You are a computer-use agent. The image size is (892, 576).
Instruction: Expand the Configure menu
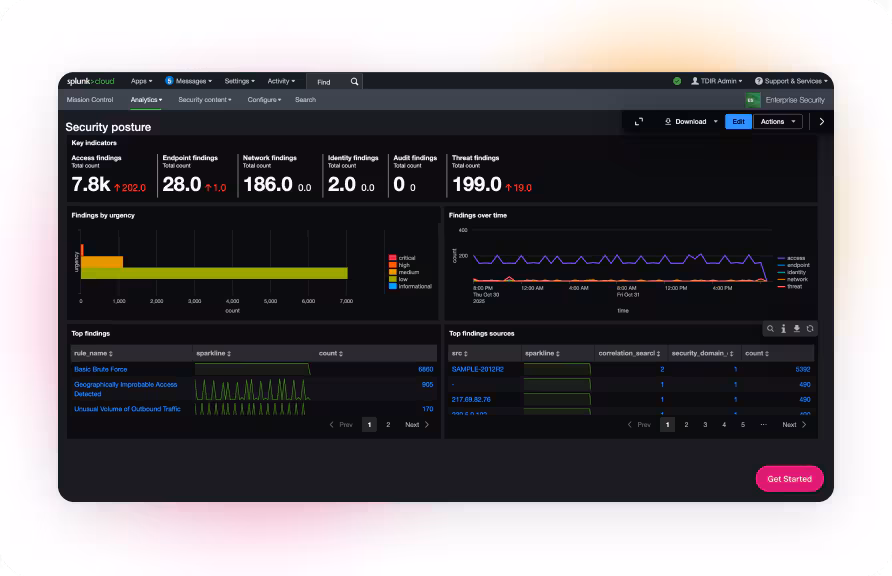pyautogui.click(x=264, y=100)
